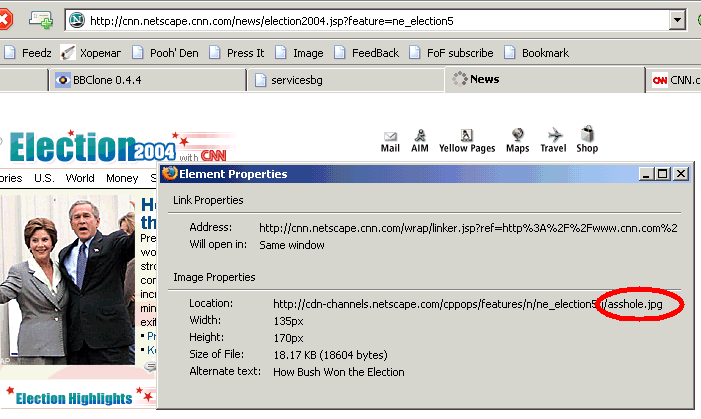Click the Election Highlights heading
Image resolution: width=701 pixels, height=419 pixels.
coord(74,398)
